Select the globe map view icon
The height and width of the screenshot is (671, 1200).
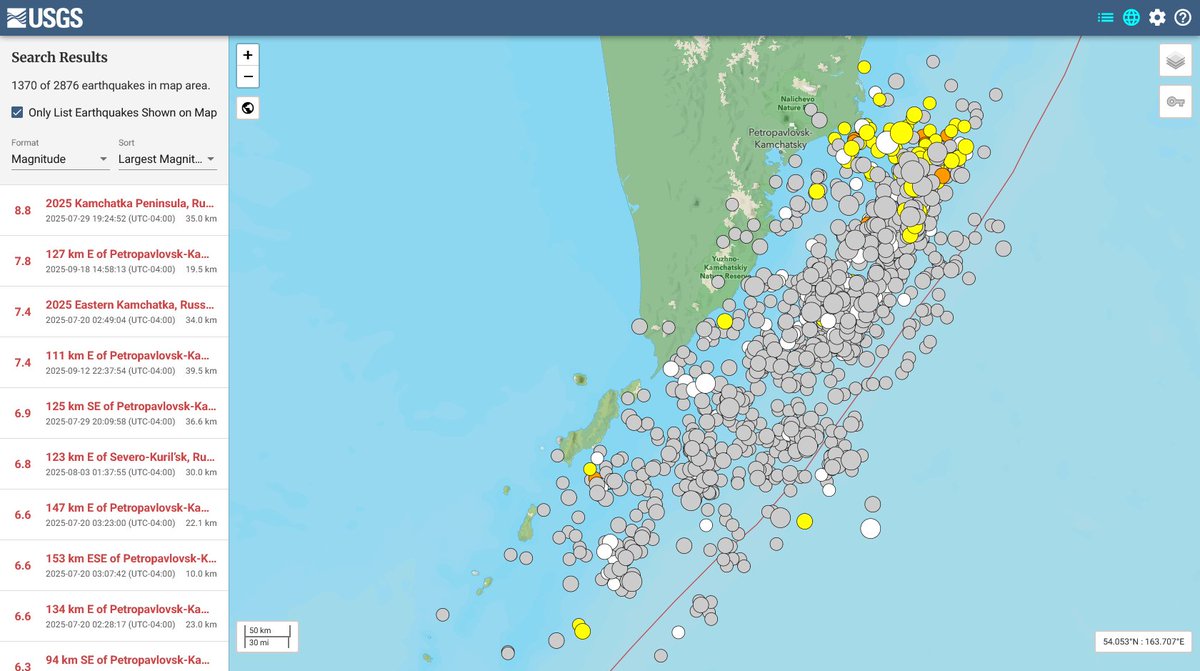coord(1131,16)
